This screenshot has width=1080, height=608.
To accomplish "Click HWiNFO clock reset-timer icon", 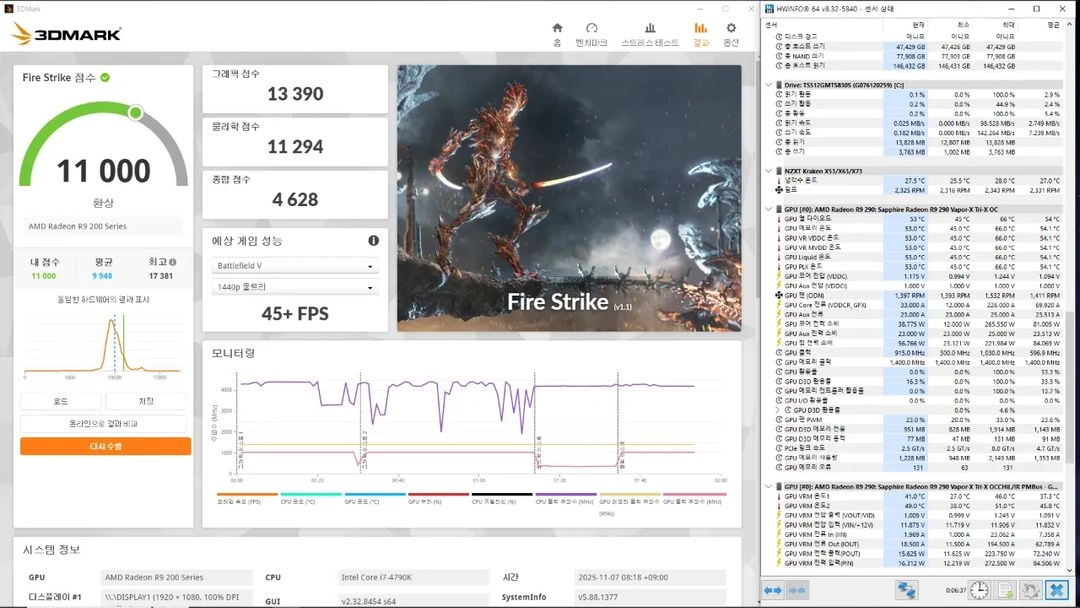I will coord(979,590).
